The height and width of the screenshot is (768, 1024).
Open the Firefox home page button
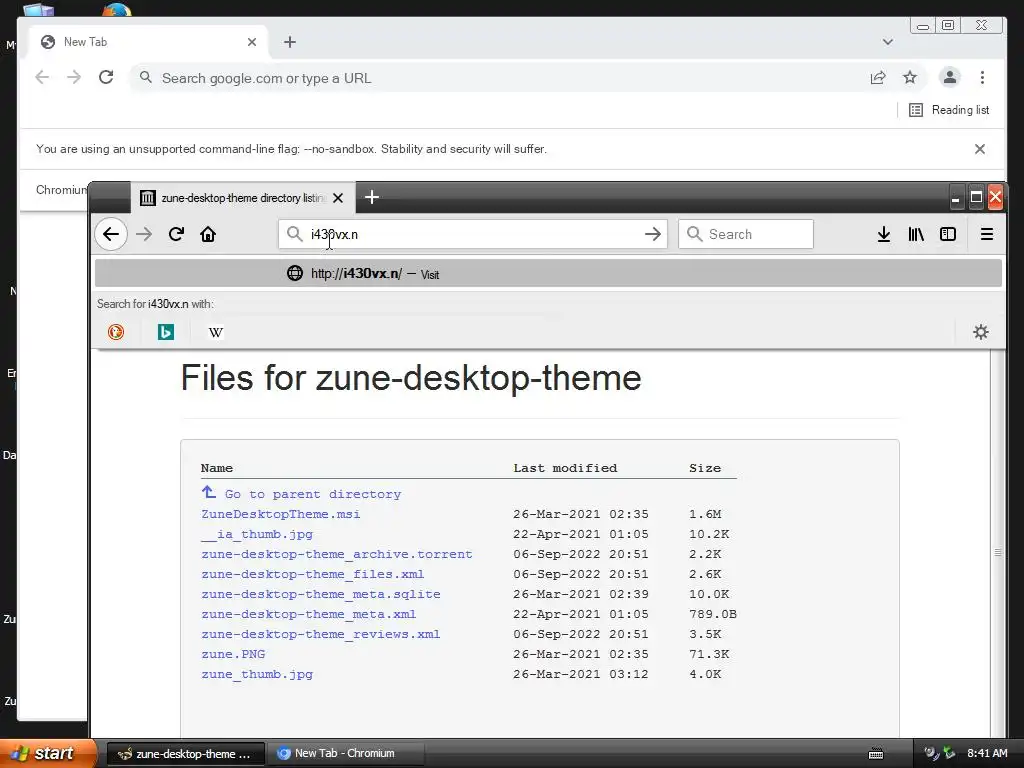(x=208, y=234)
